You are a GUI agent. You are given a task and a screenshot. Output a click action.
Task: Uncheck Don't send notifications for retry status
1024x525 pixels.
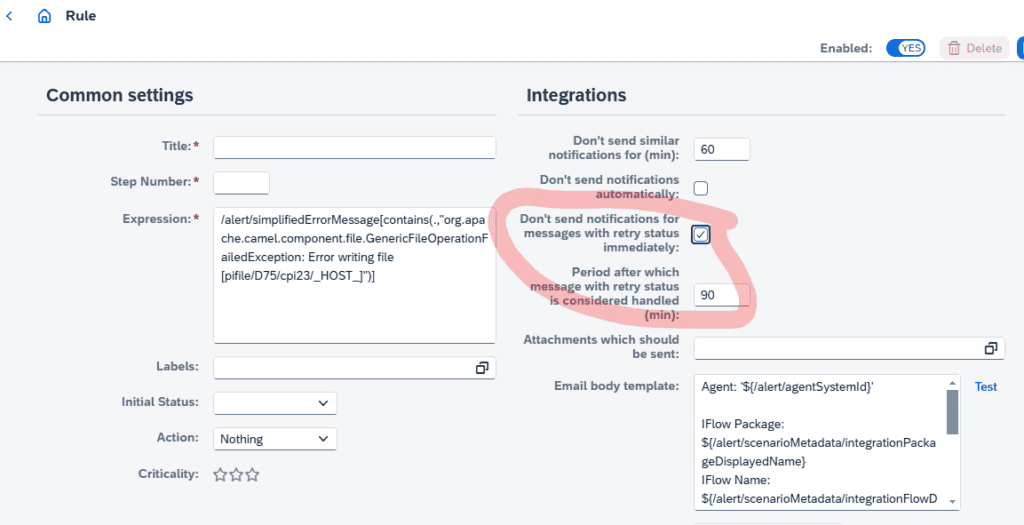(x=701, y=234)
